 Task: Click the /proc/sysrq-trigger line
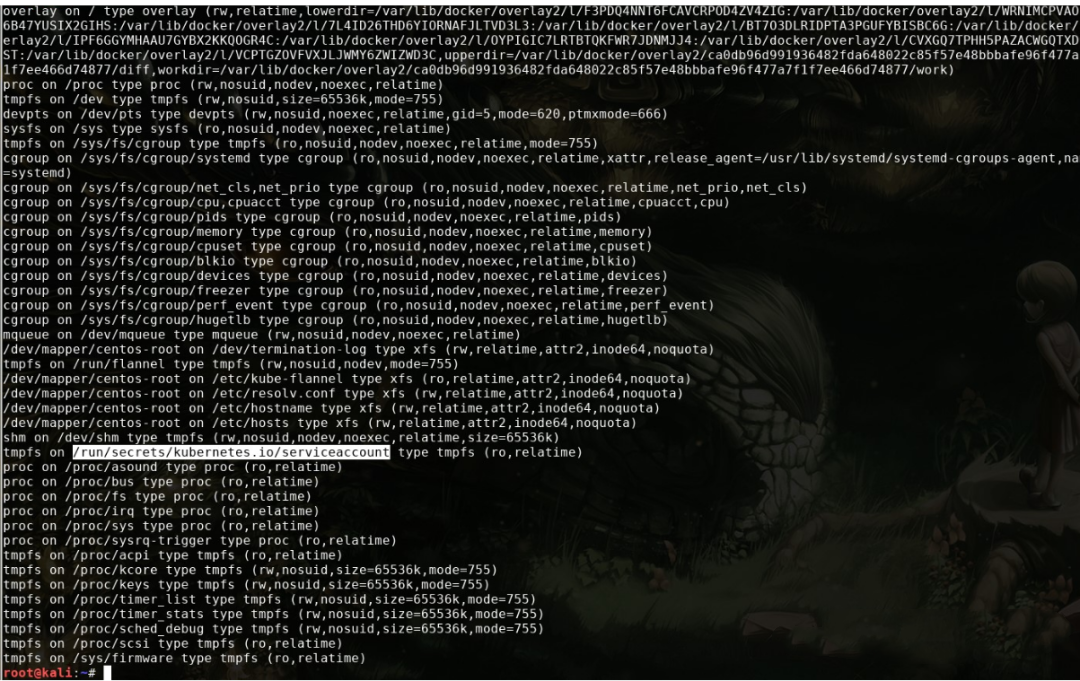pos(200,541)
